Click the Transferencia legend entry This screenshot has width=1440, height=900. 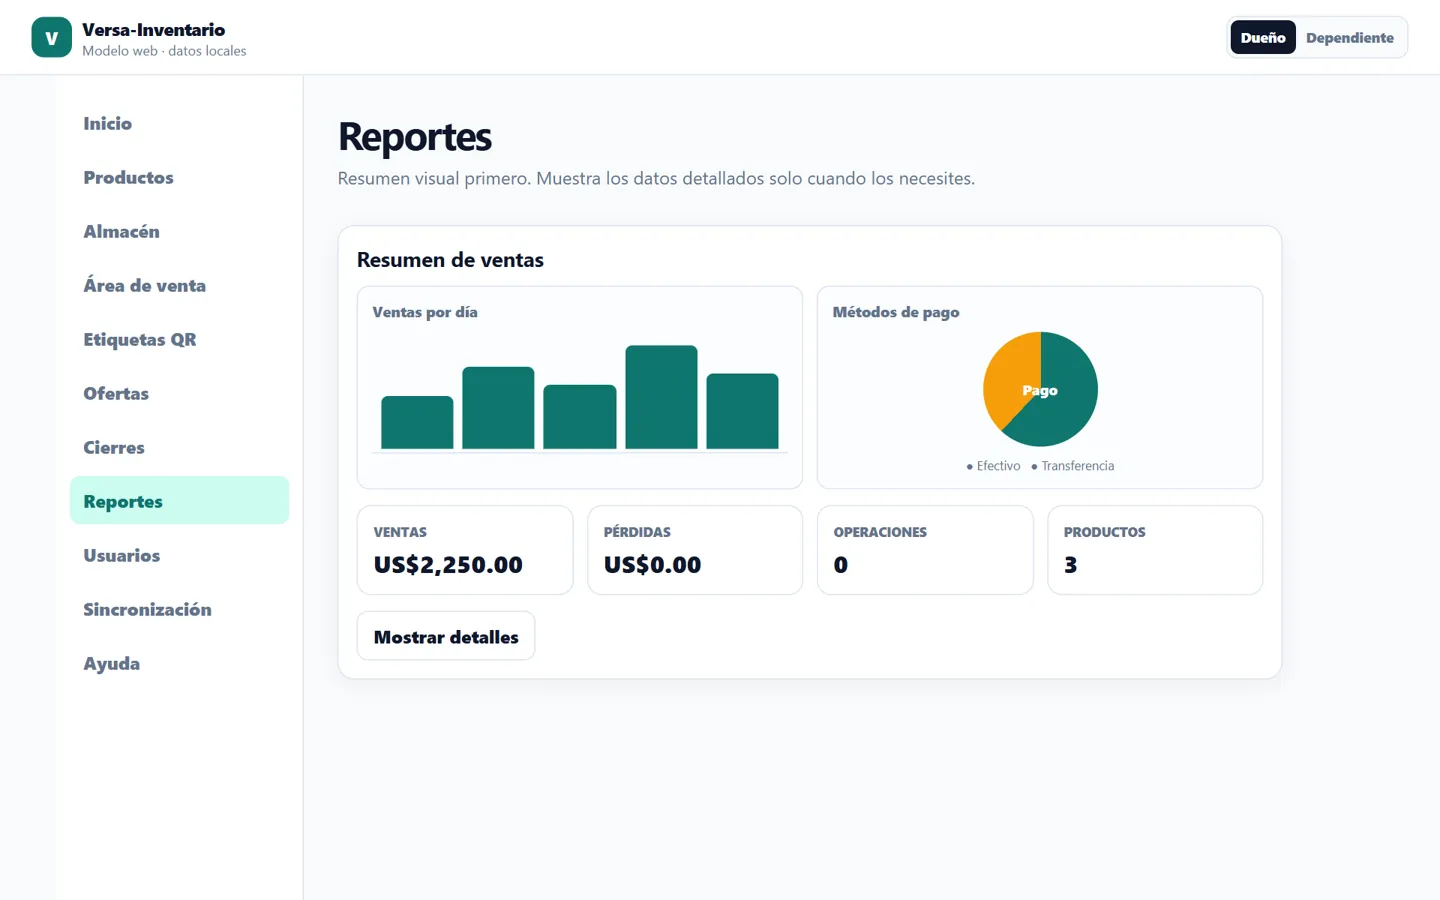click(x=1072, y=466)
